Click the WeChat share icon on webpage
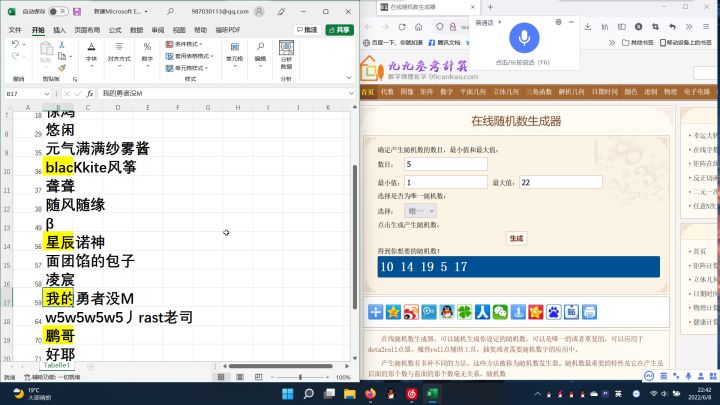Viewport: 720px width, 405px height. 500,312
